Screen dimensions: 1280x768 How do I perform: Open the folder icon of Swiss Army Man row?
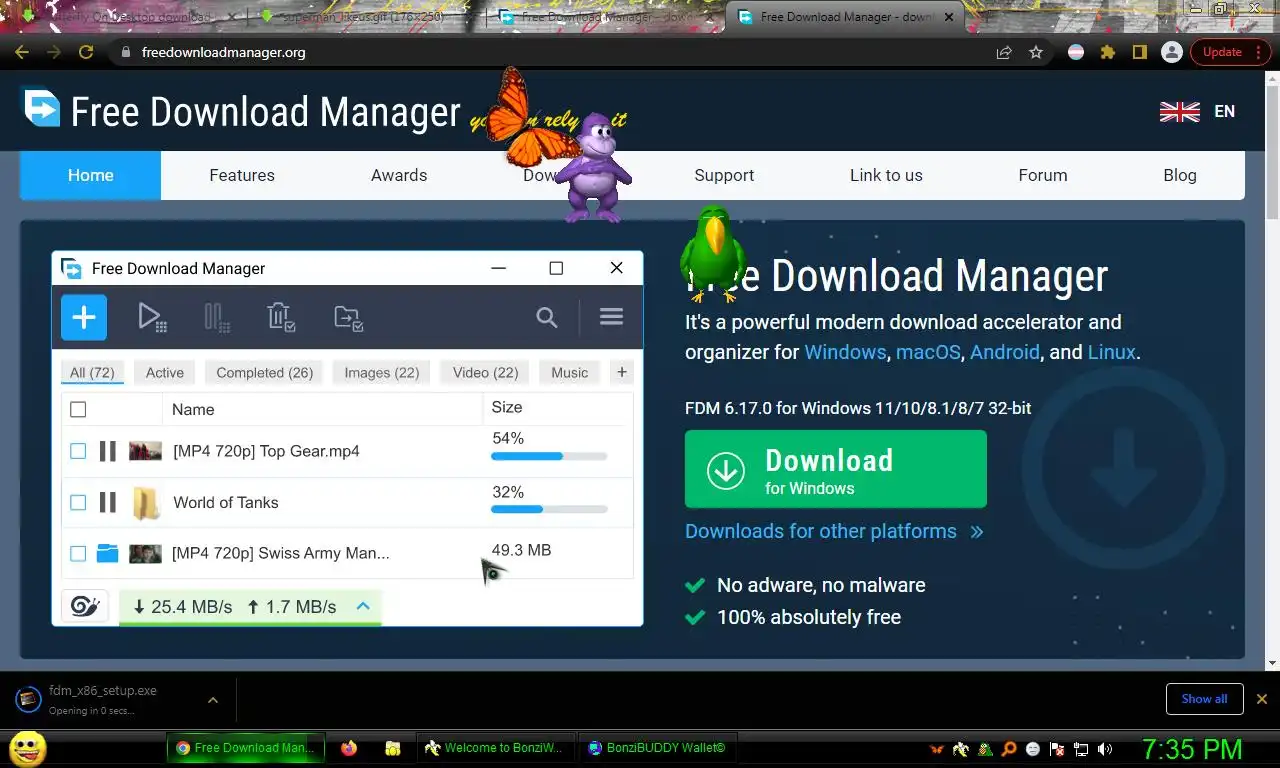pyautogui.click(x=108, y=553)
